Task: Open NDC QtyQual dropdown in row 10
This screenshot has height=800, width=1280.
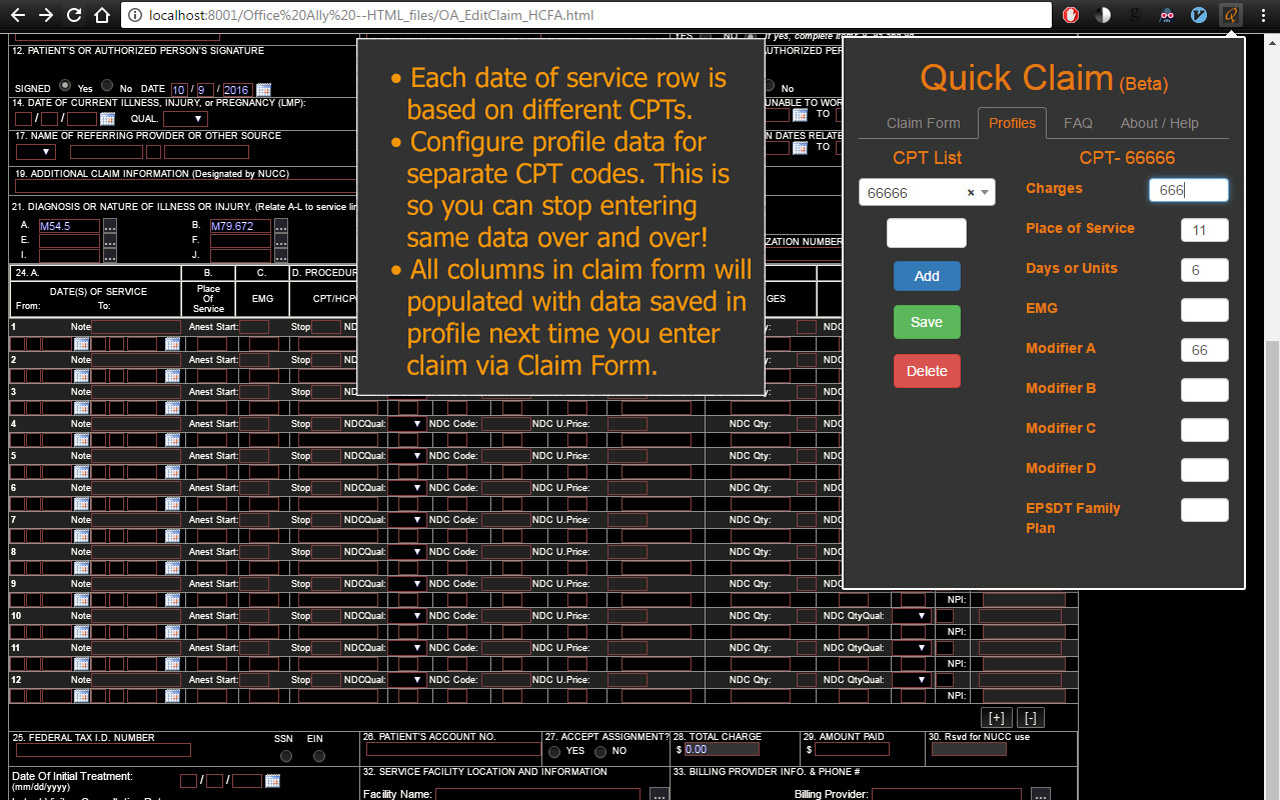Action: pos(910,616)
